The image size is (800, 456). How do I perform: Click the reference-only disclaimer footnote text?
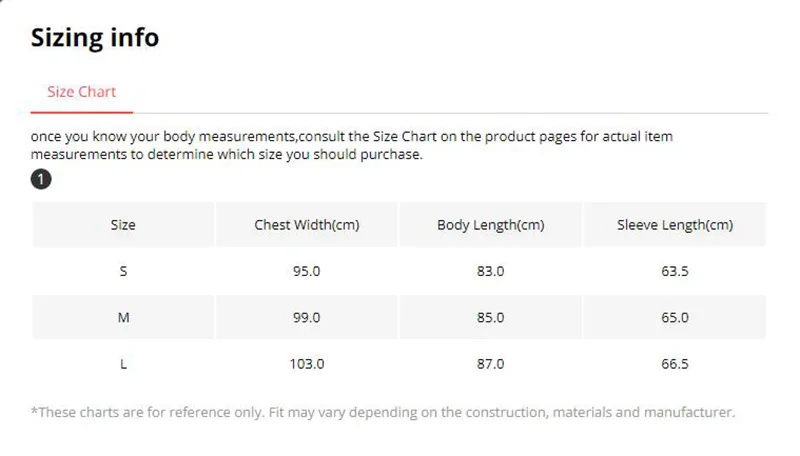[x=383, y=412]
